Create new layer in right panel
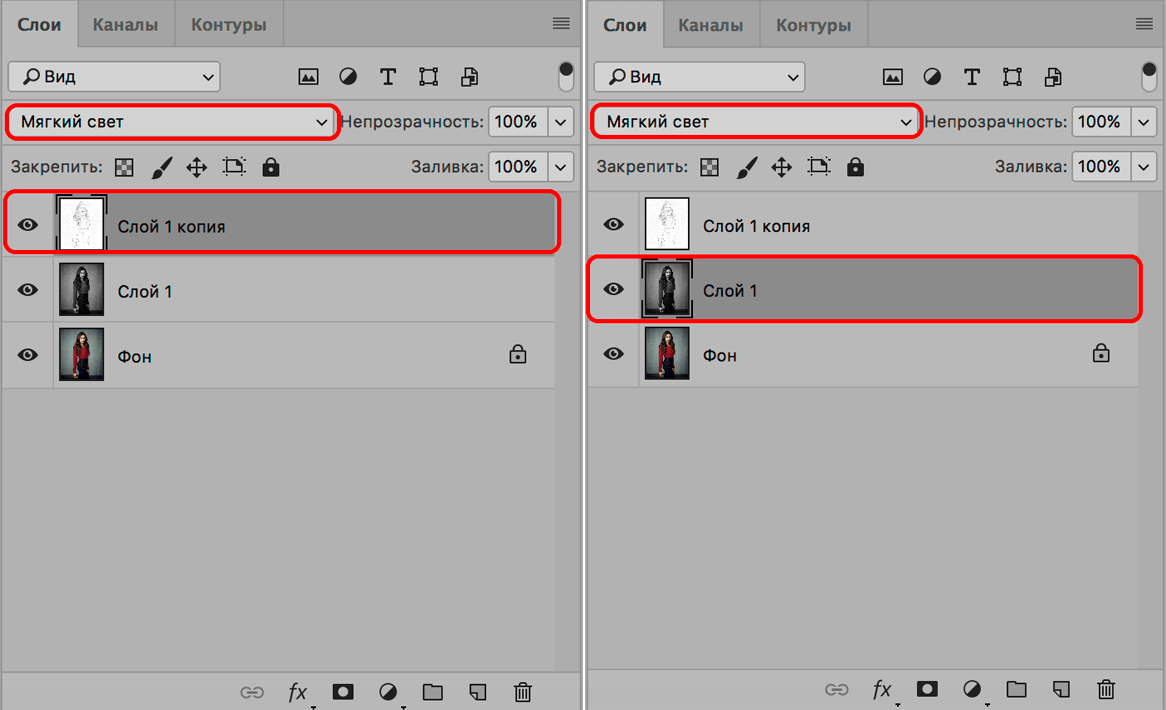 click(1062, 689)
